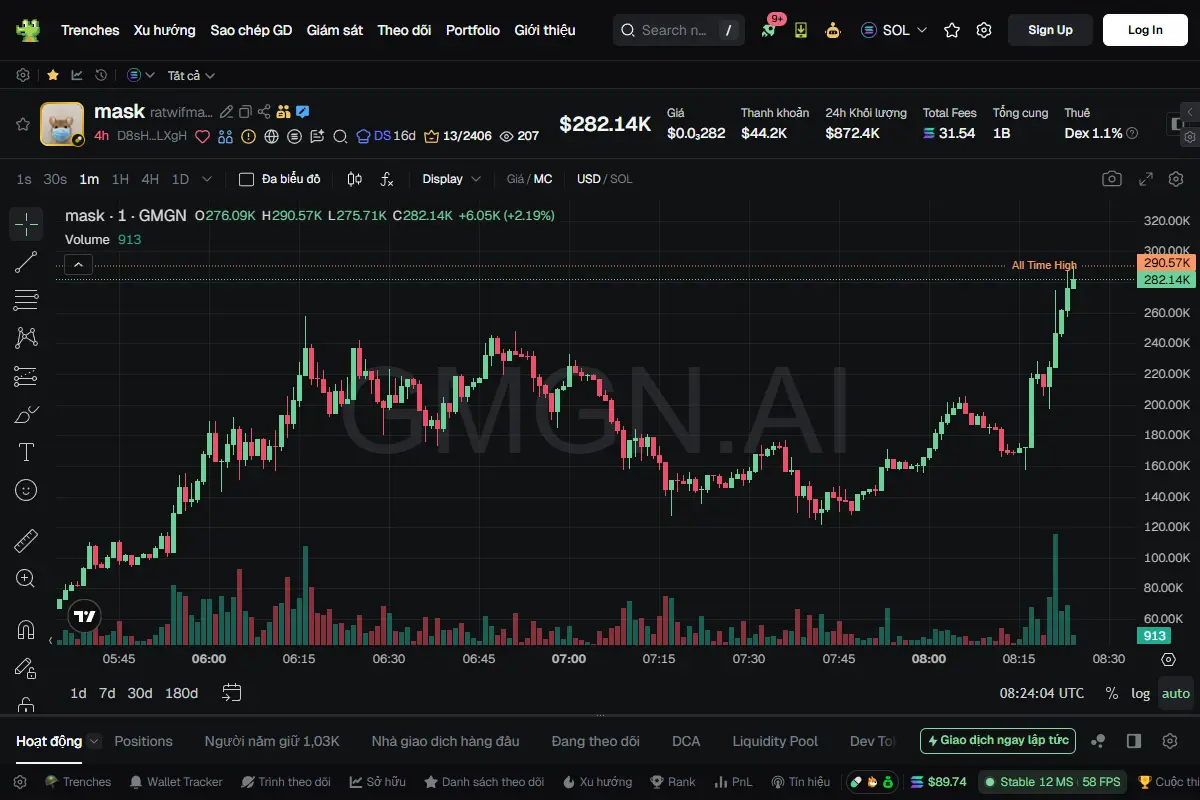
Task: Select the 1H timeframe
Action: point(120,179)
